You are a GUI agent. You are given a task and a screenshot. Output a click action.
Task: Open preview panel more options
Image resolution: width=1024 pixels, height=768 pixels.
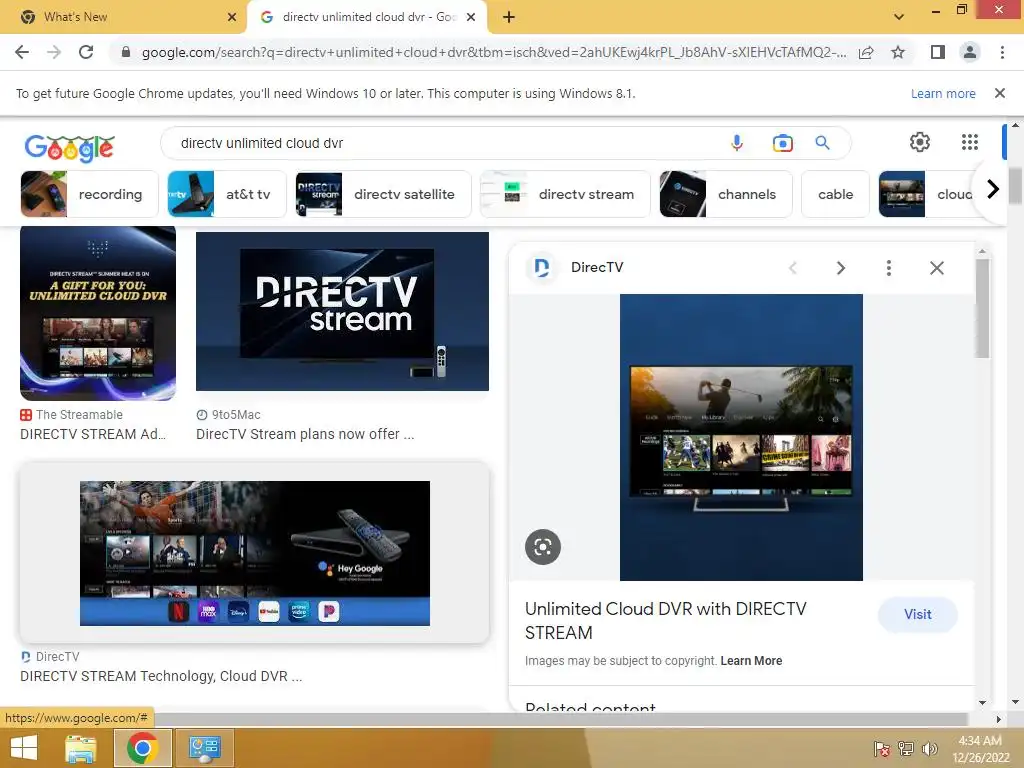click(889, 268)
